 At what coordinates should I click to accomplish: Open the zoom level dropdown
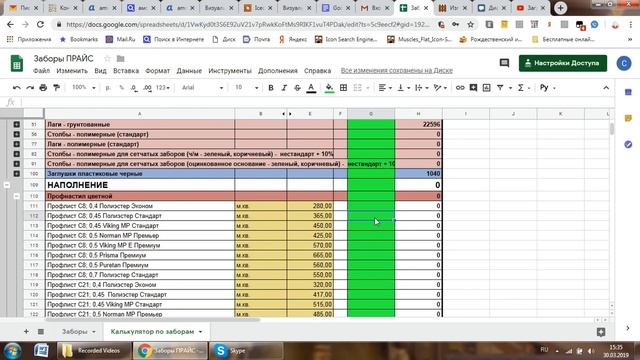tap(83, 88)
